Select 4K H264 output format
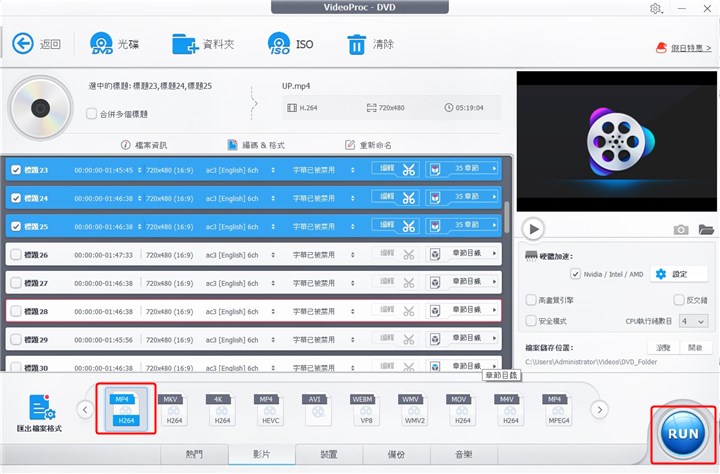The image size is (720, 474). (222, 409)
